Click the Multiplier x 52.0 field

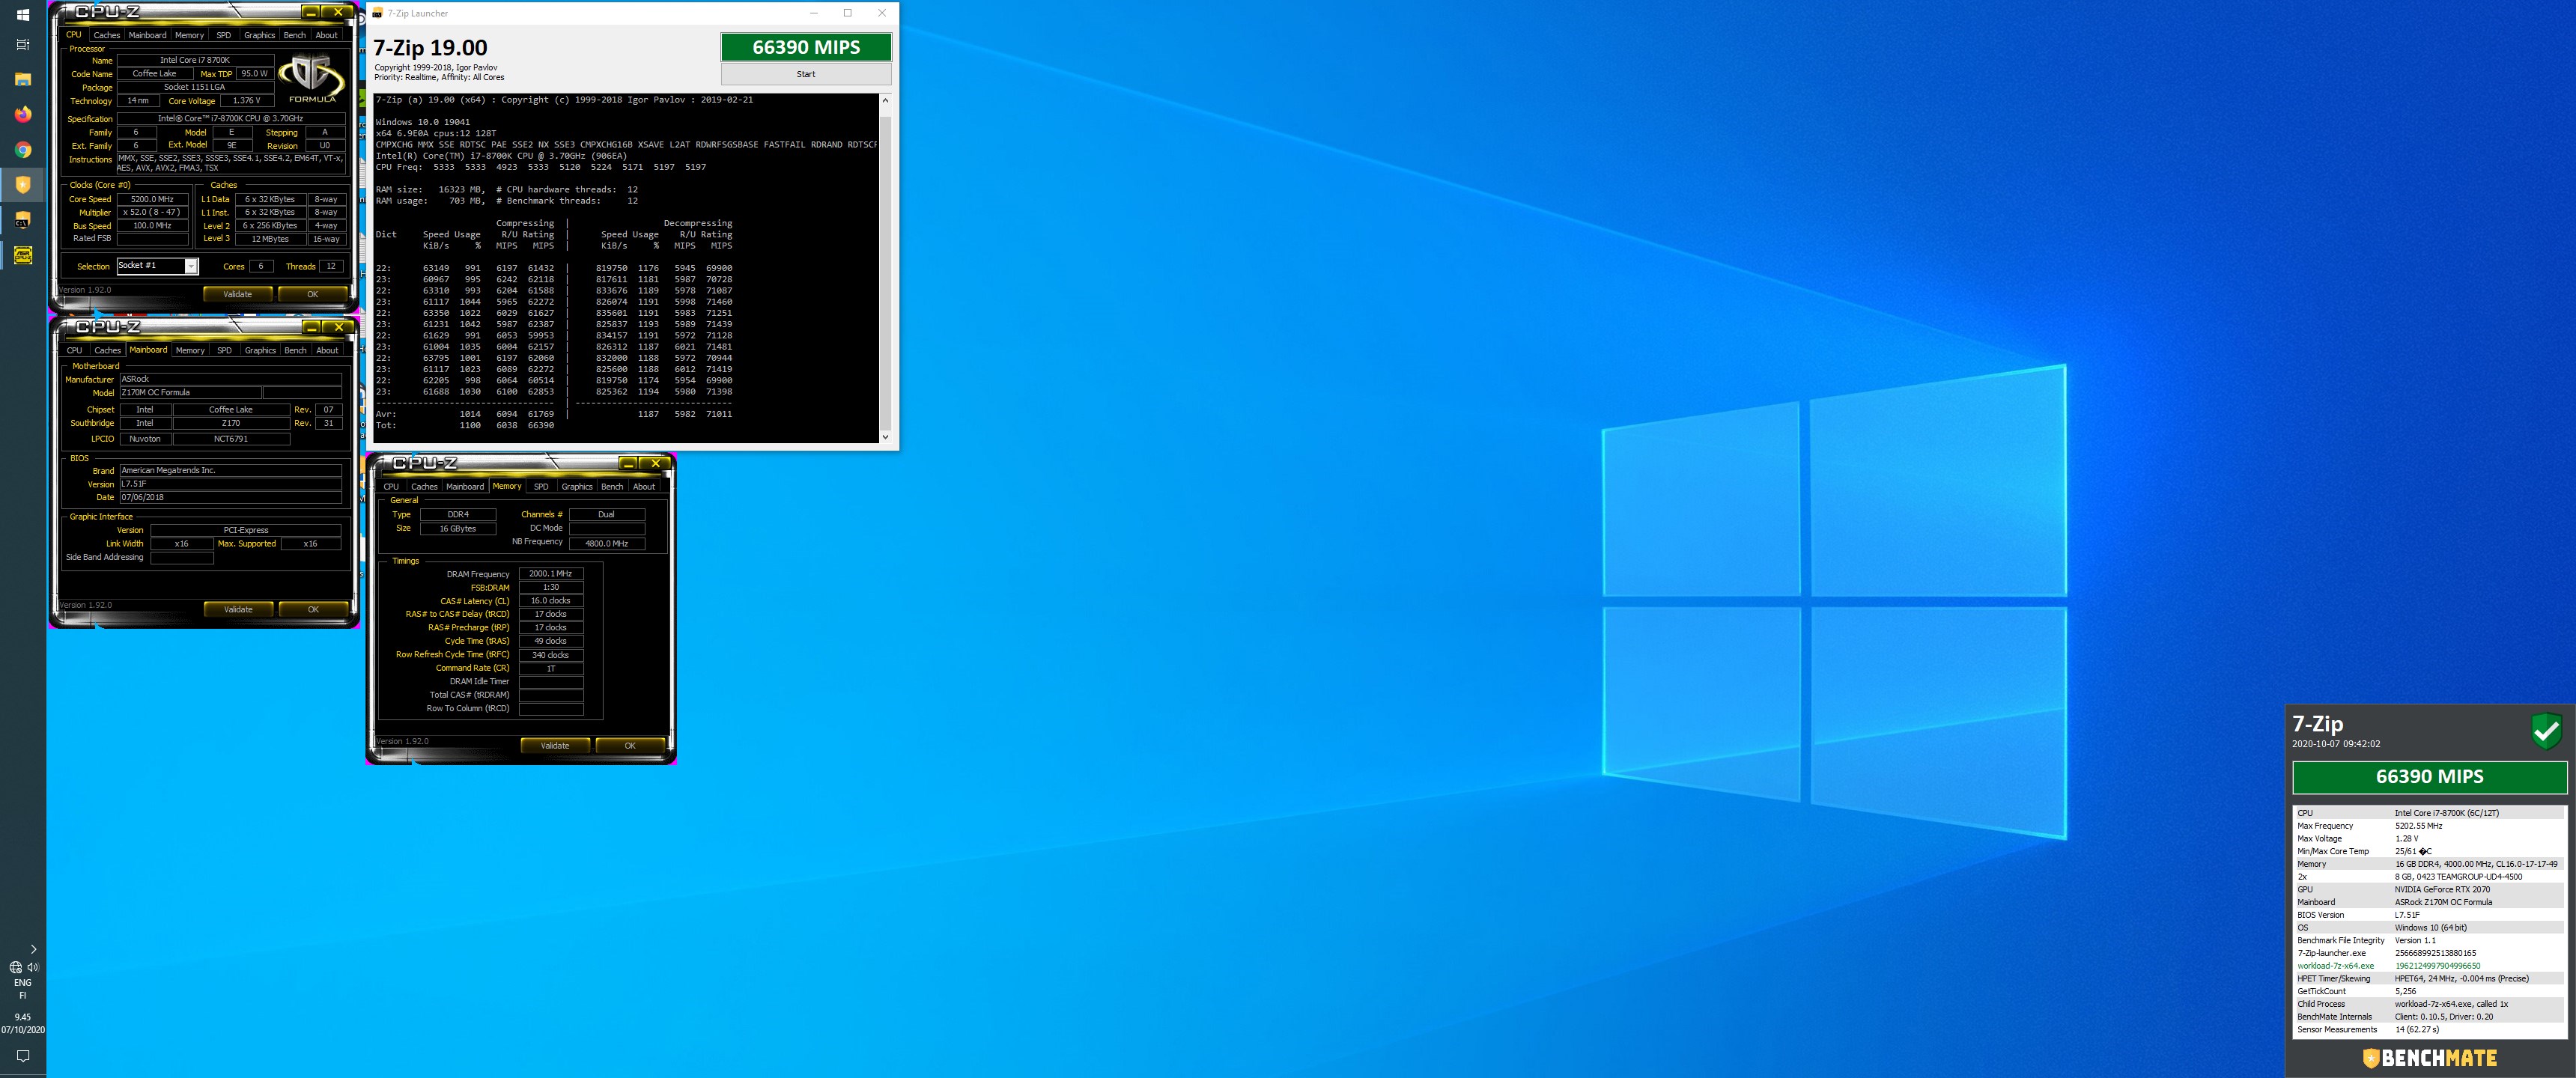pyautogui.click(x=152, y=212)
